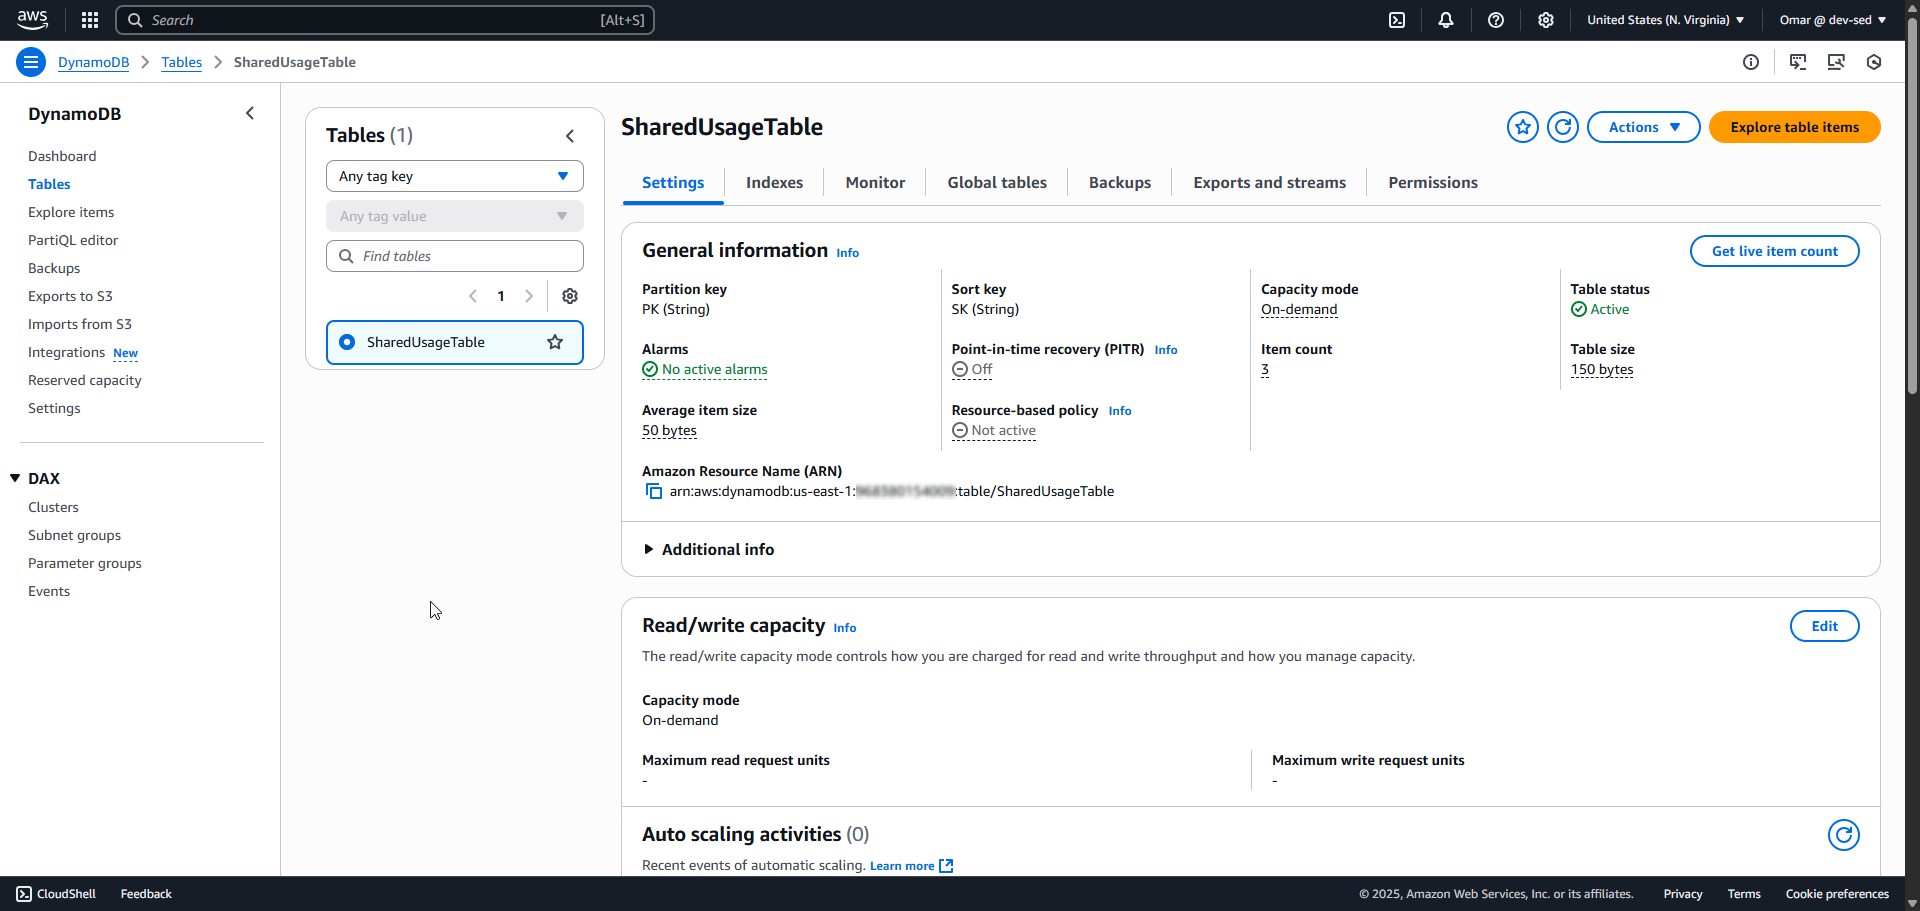Viewport: 1920px width, 911px height.
Task: Open the Any tag key dropdown
Action: click(455, 176)
